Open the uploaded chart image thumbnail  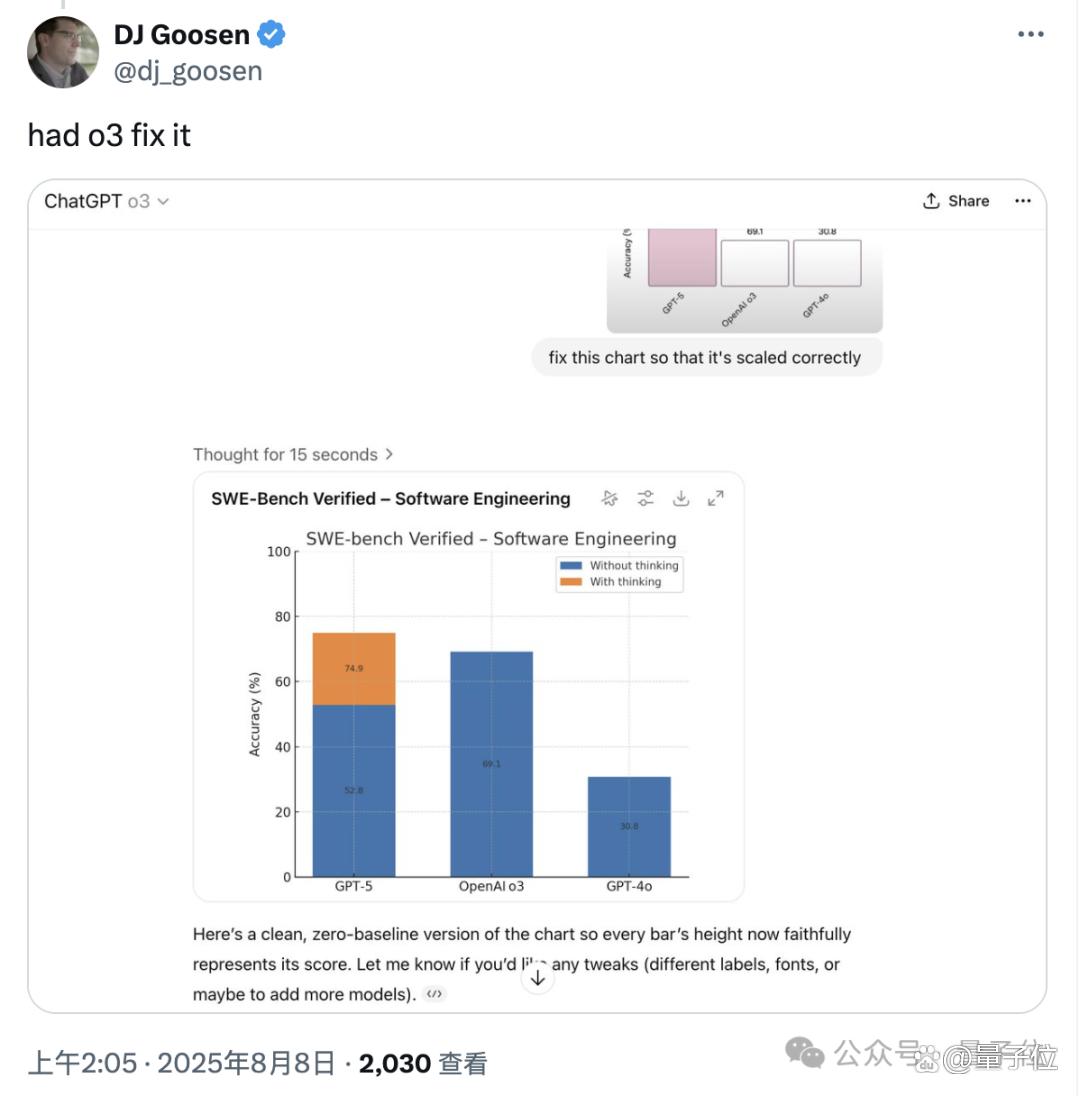744,280
